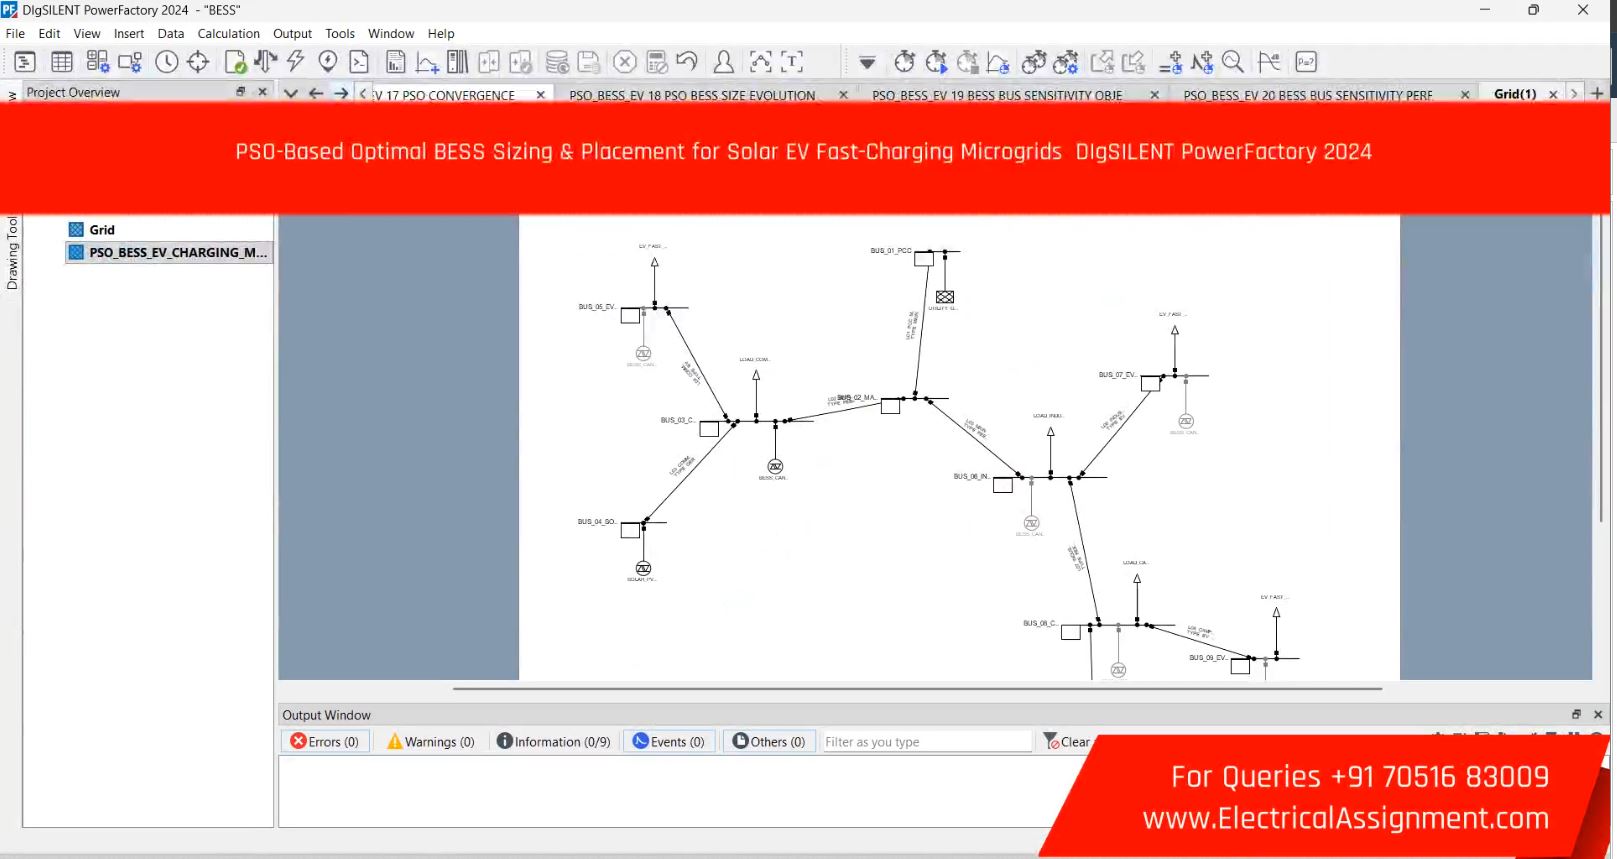Toggle the Information (0/9) filter

(x=553, y=741)
